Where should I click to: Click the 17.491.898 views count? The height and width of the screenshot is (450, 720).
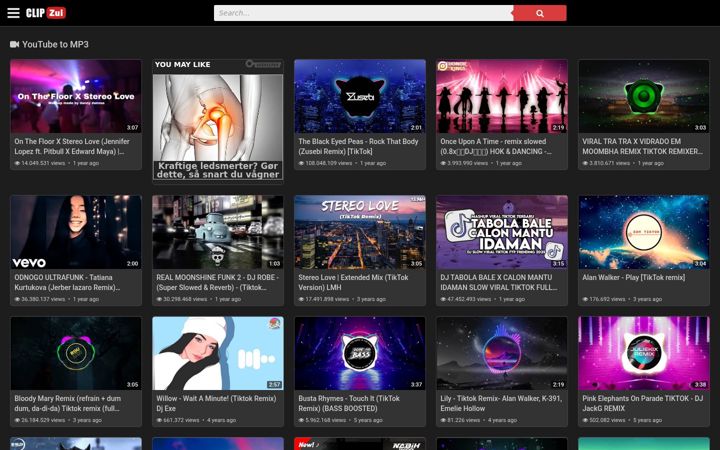(327, 299)
